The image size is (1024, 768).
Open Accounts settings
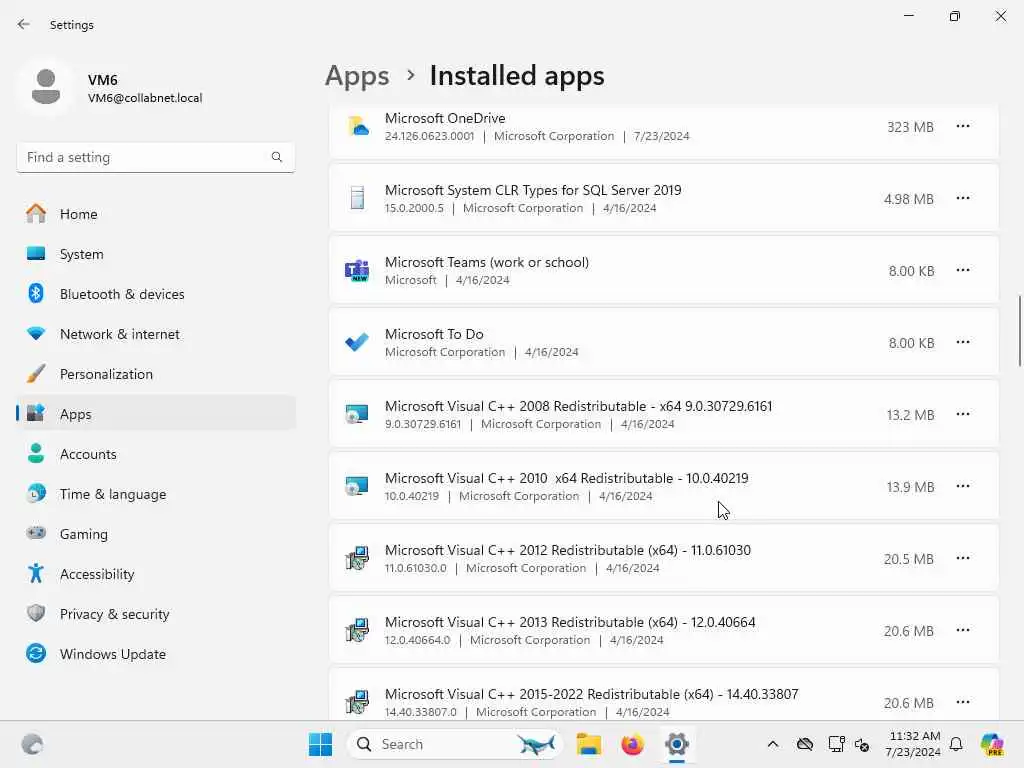coord(155,454)
